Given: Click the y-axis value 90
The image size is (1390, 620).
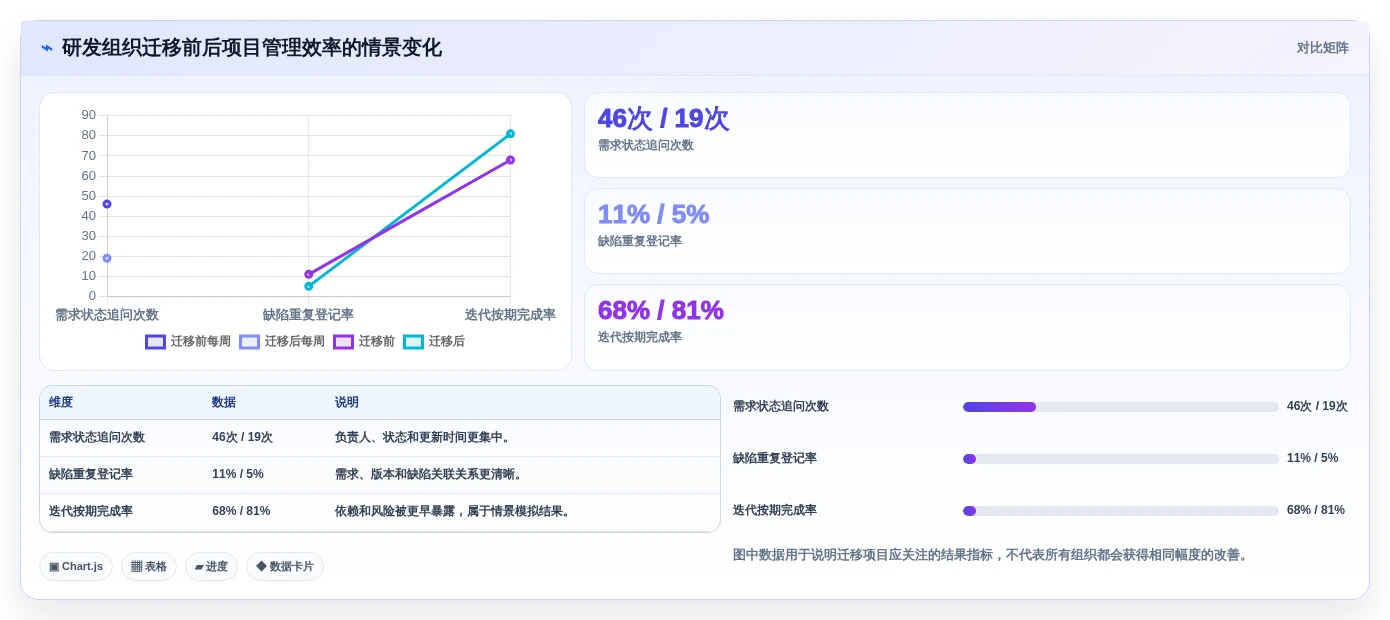Looking at the screenshot, I should click(x=89, y=115).
